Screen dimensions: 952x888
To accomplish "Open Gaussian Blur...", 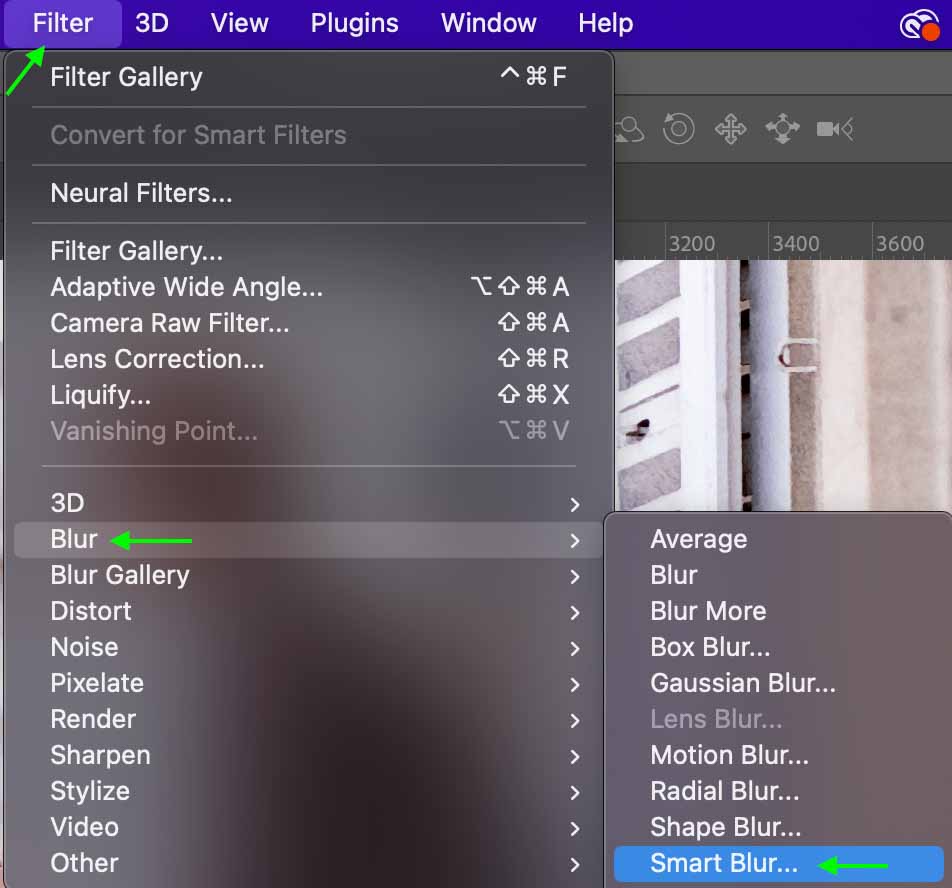I will pos(779,683).
